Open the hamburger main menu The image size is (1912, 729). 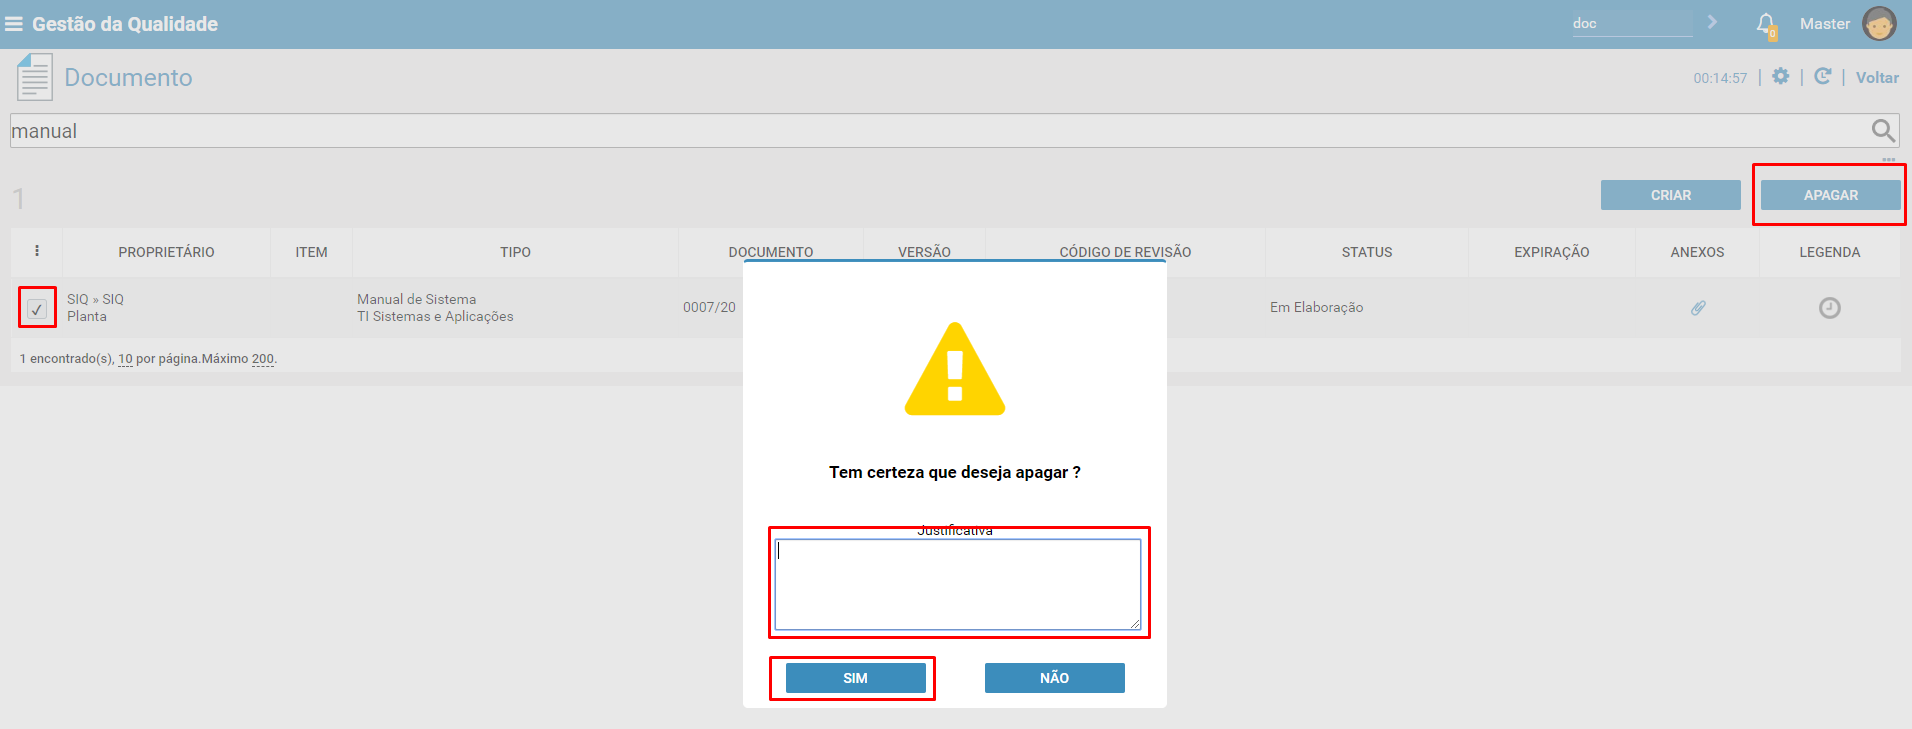click(14, 24)
